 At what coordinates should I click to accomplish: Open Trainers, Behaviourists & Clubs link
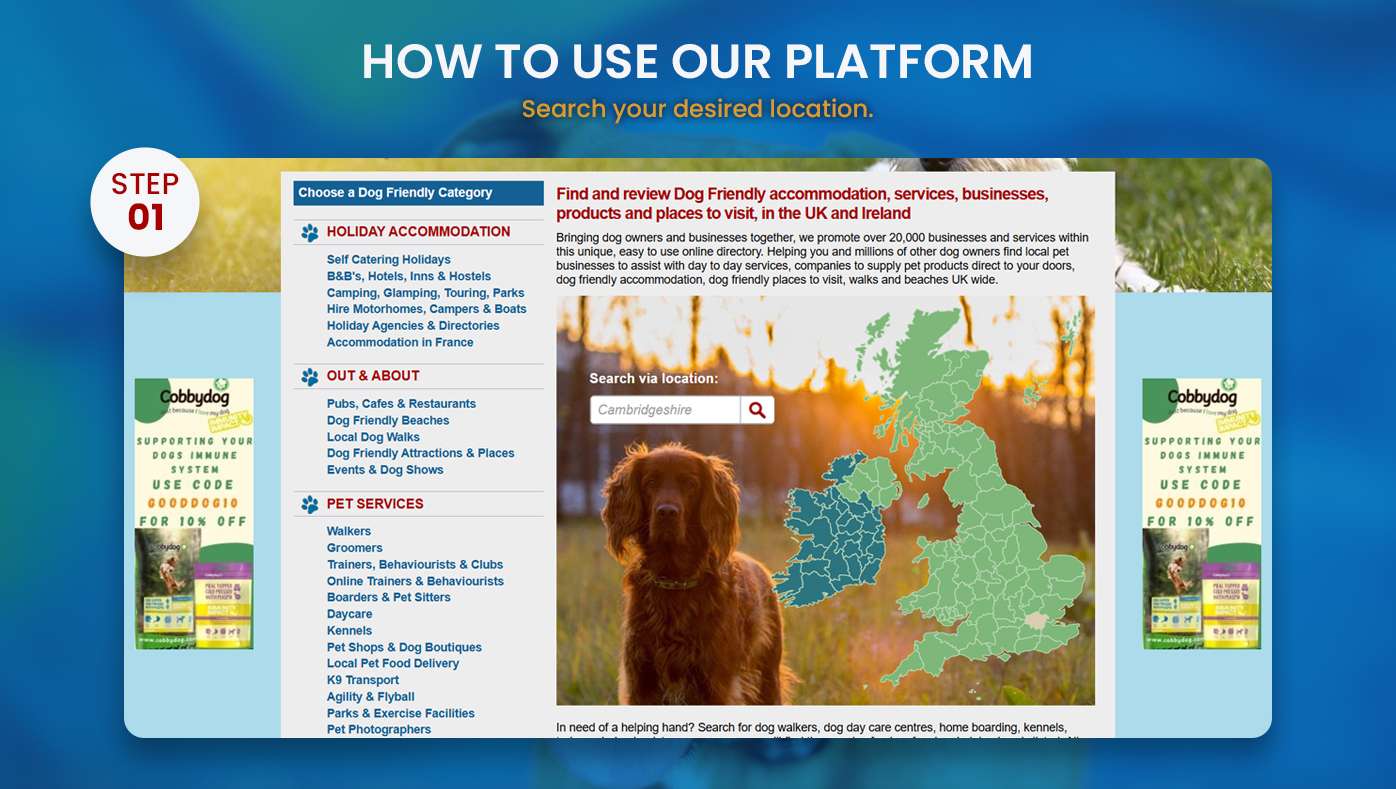click(x=415, y=565)
